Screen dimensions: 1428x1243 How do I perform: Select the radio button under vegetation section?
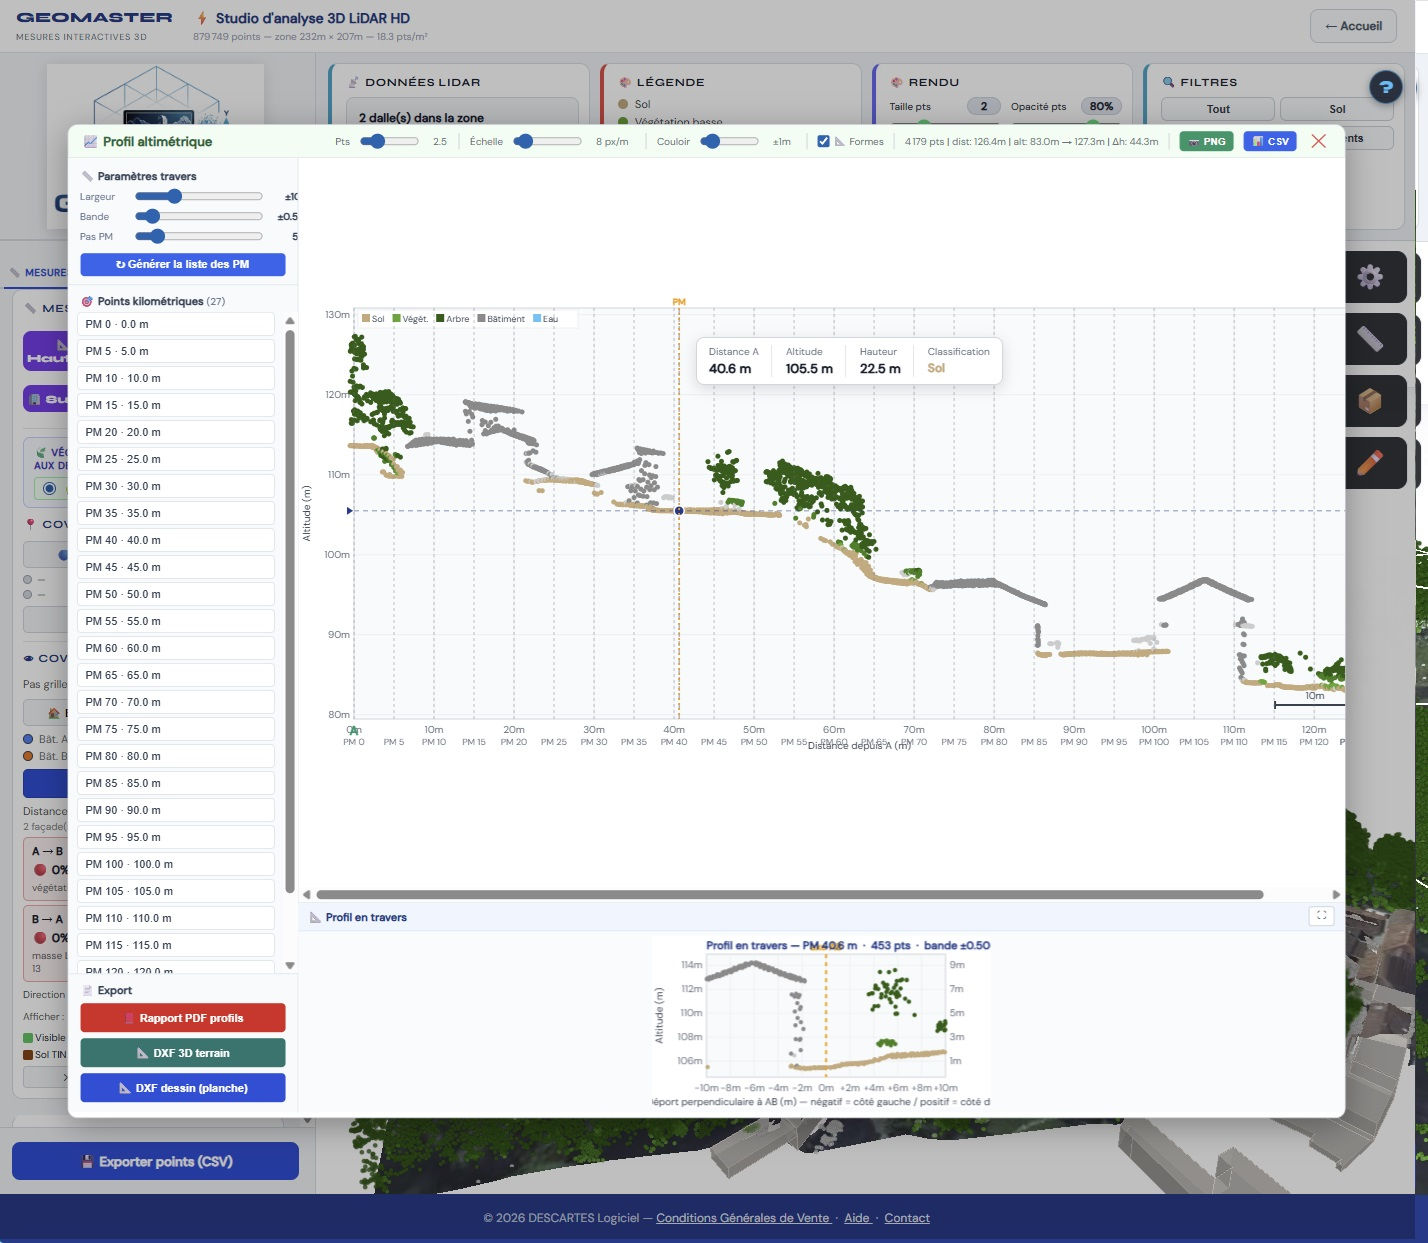[x=49, y=489]
